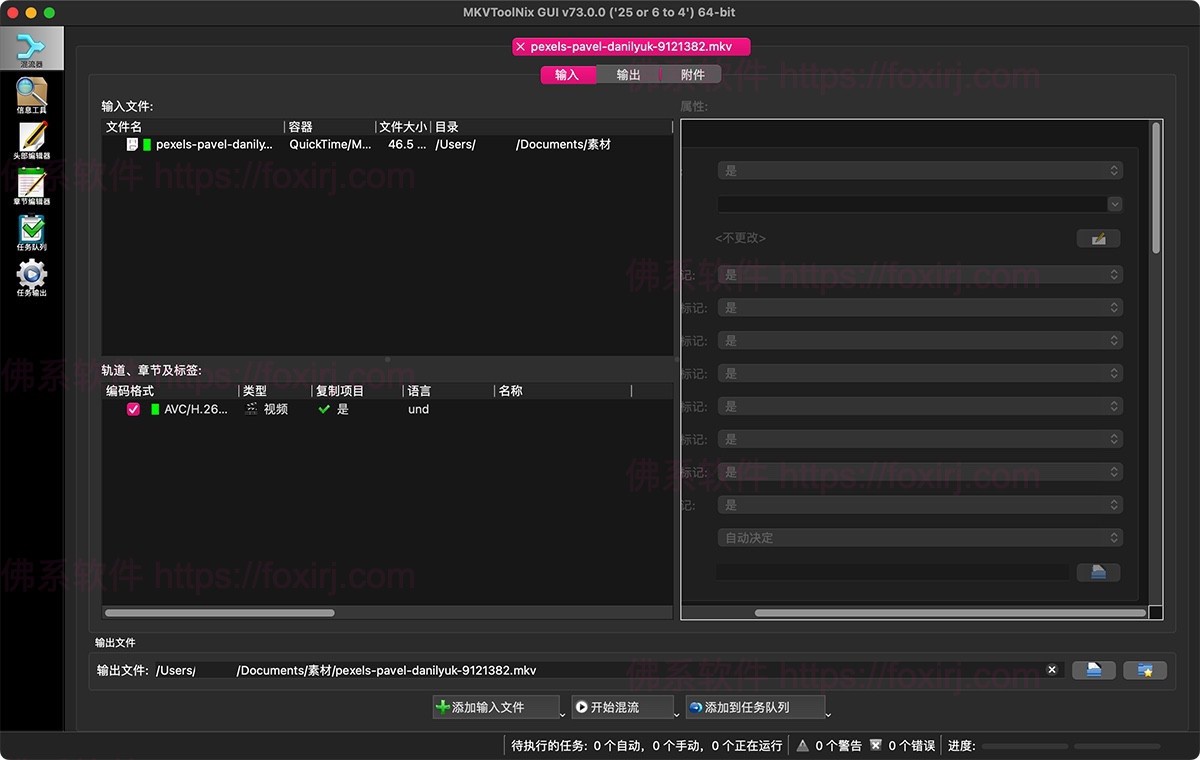Toggle the 复制项目 checkmark for the video track
Viewport: 1200px width, 760px height.
click(x=324, y=408)
